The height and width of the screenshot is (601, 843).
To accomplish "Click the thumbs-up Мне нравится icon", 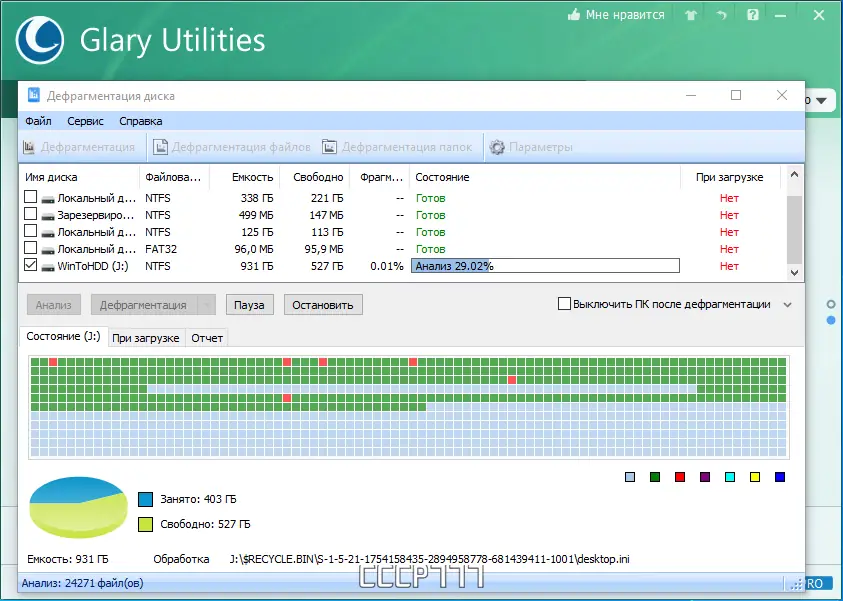I will [x=577, y=15].
